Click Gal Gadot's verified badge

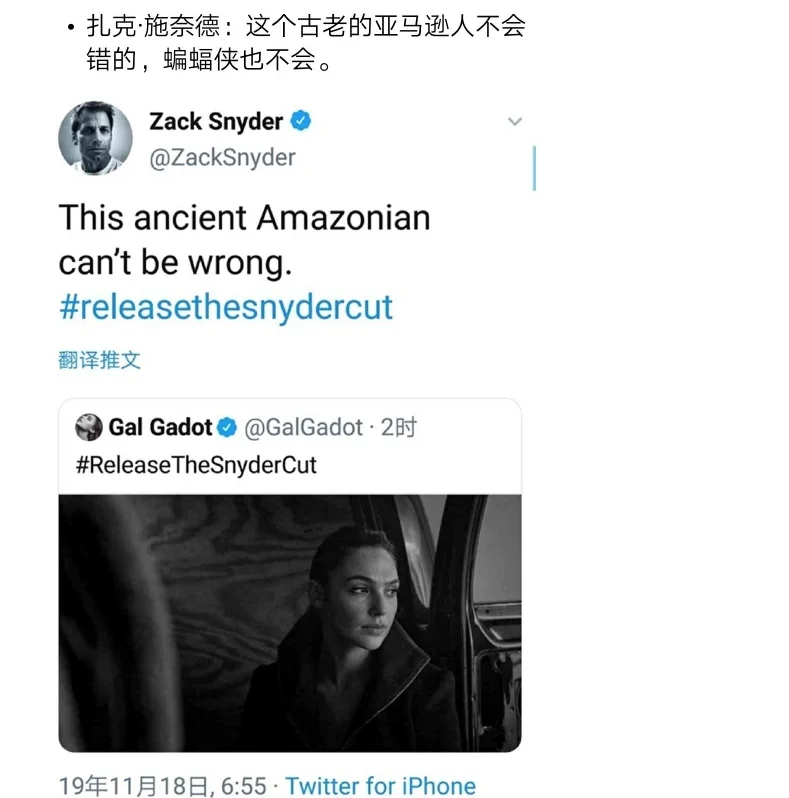227,427
